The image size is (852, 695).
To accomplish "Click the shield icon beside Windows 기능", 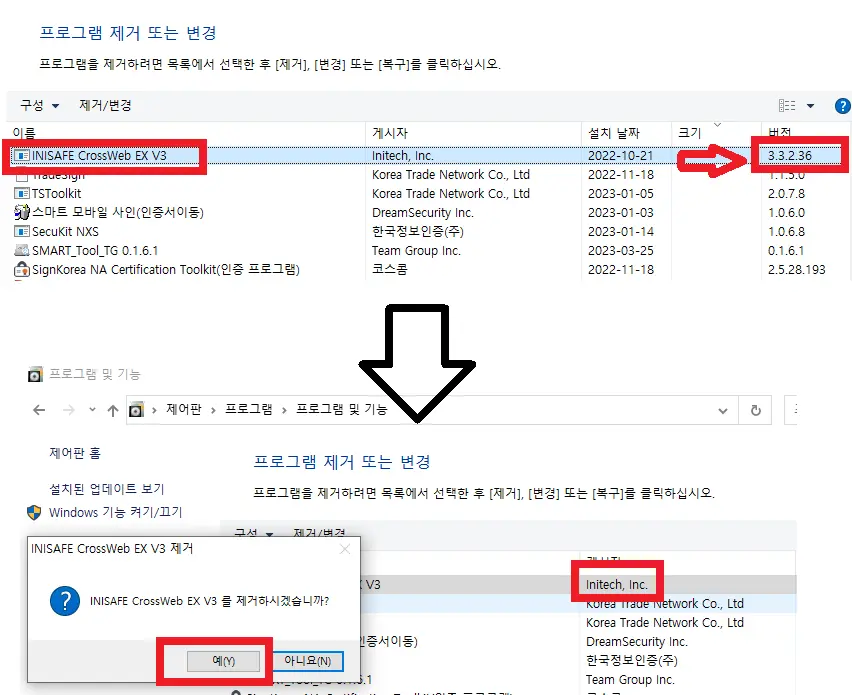I will (34, 512).
